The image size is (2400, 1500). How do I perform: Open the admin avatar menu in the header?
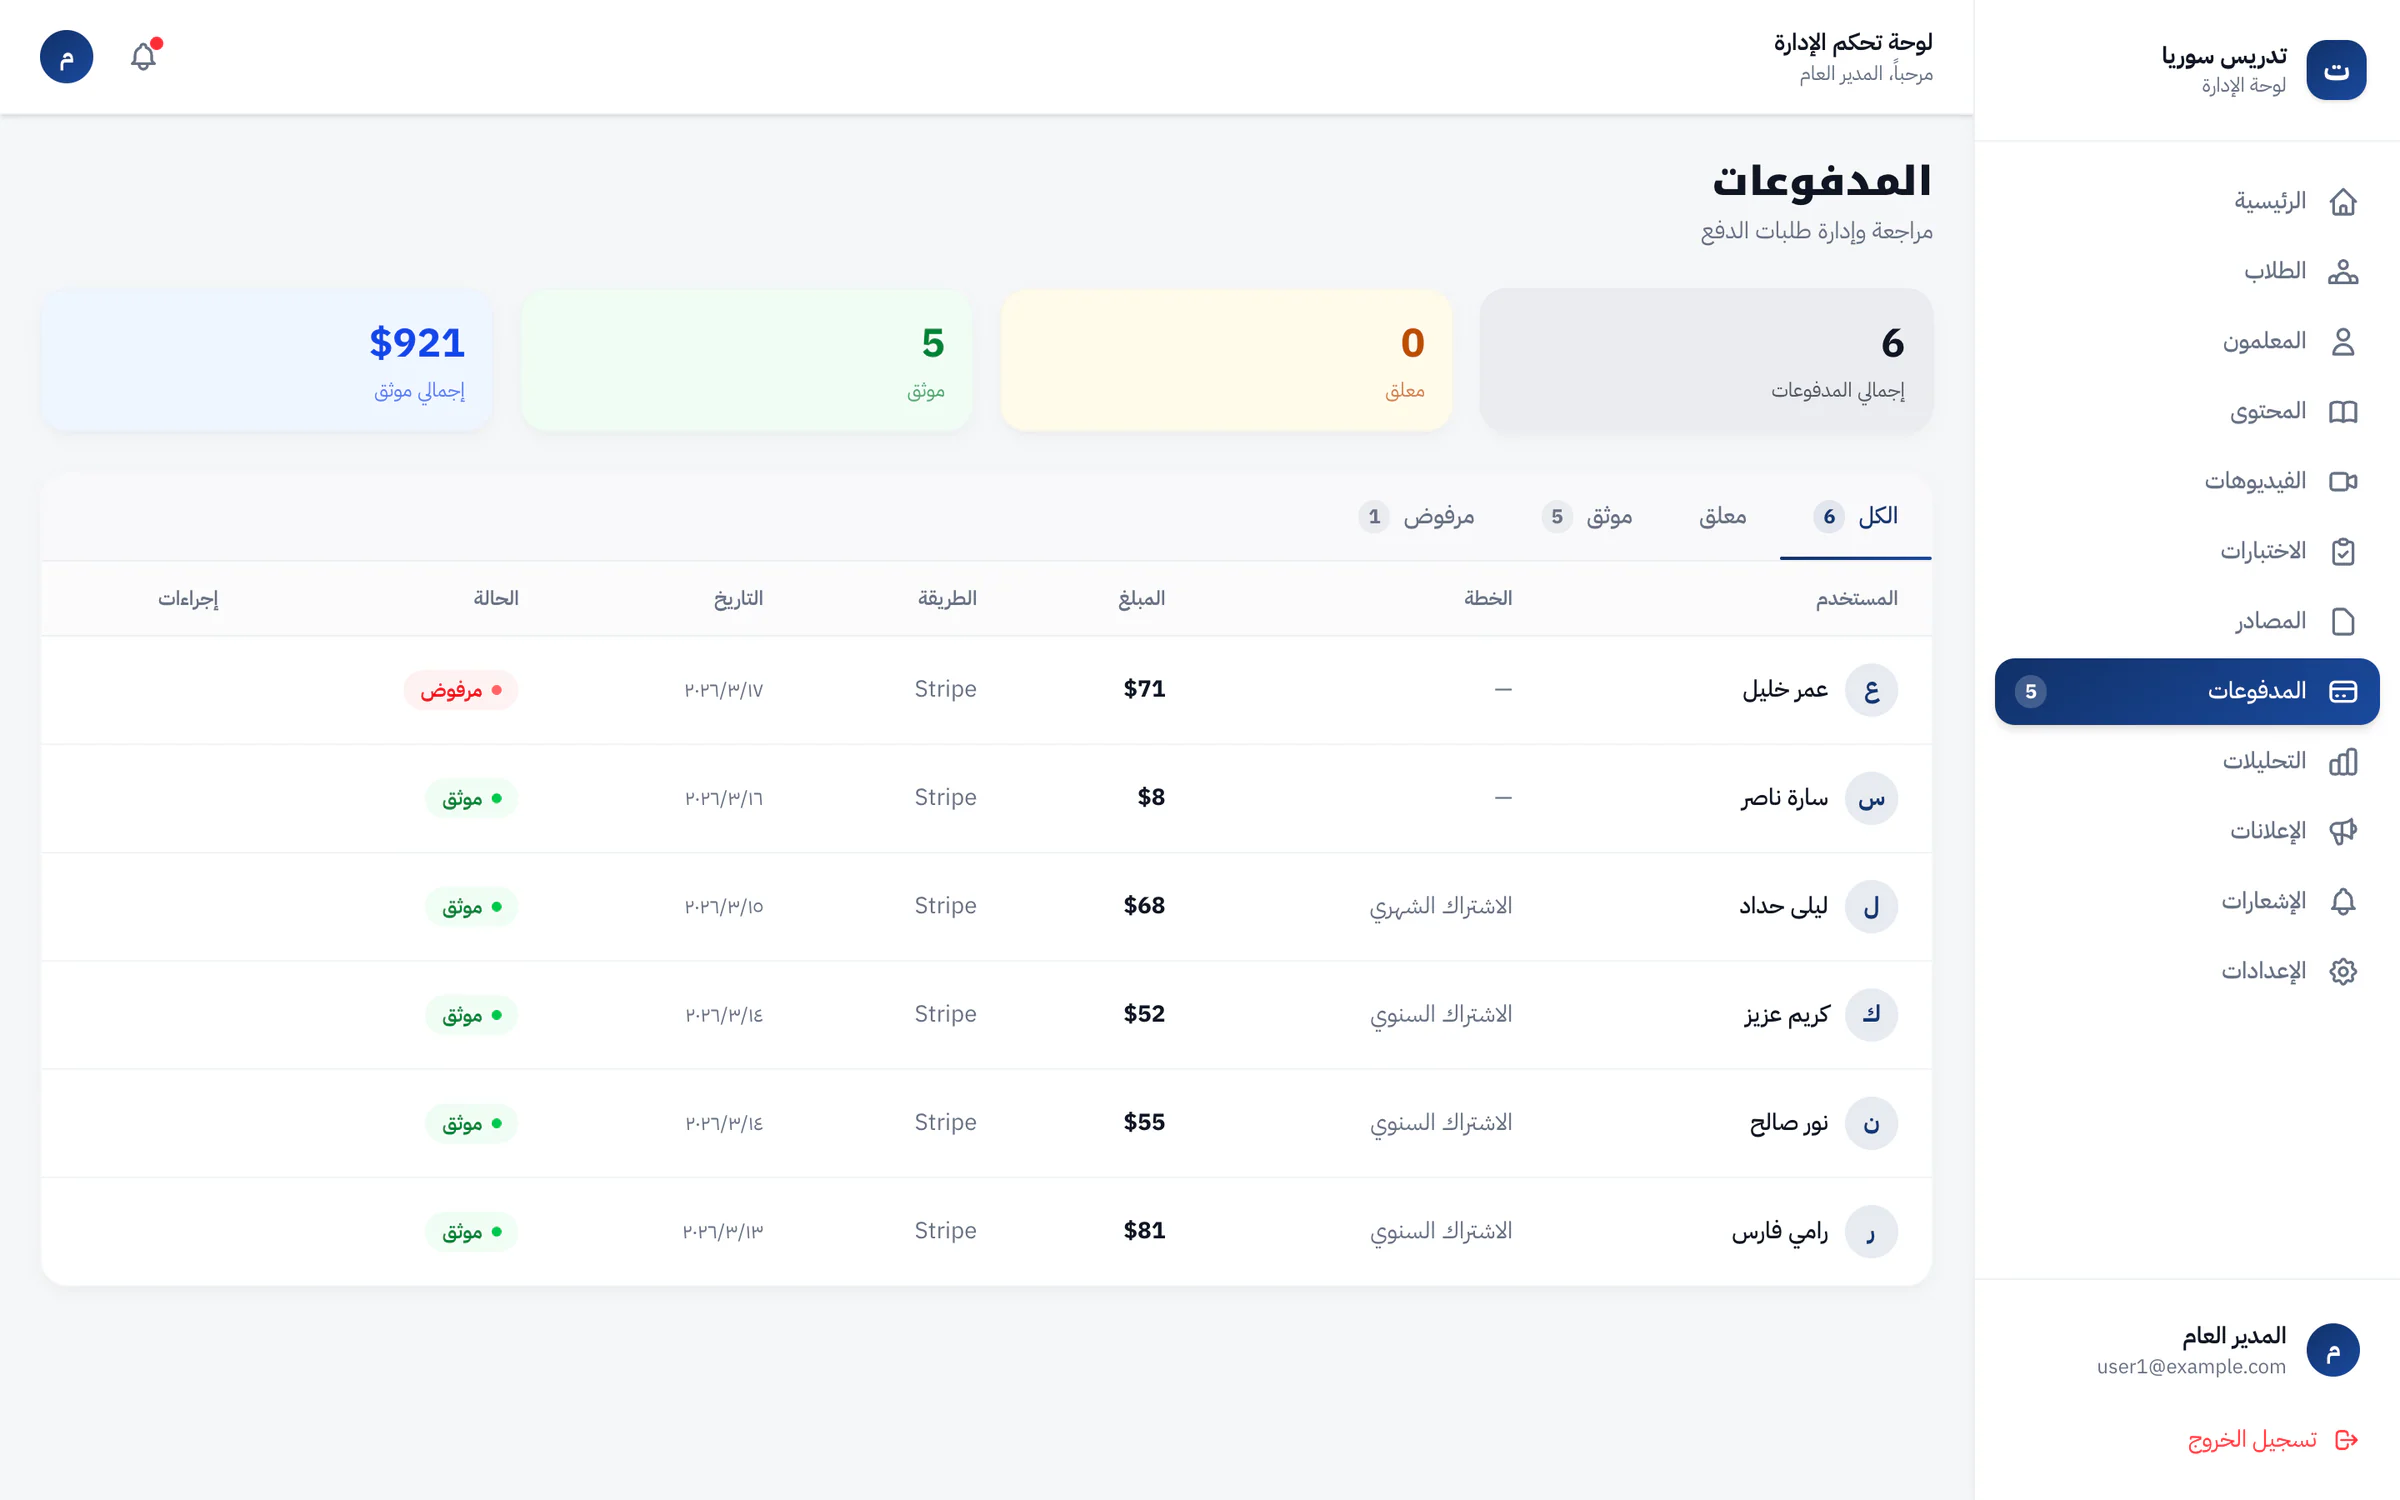click(67, 57)
